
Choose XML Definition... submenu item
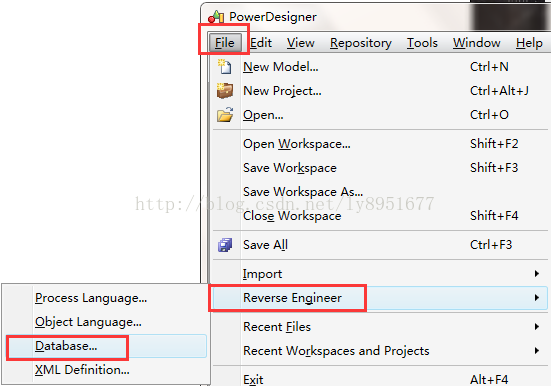click(x=106, y=370)
